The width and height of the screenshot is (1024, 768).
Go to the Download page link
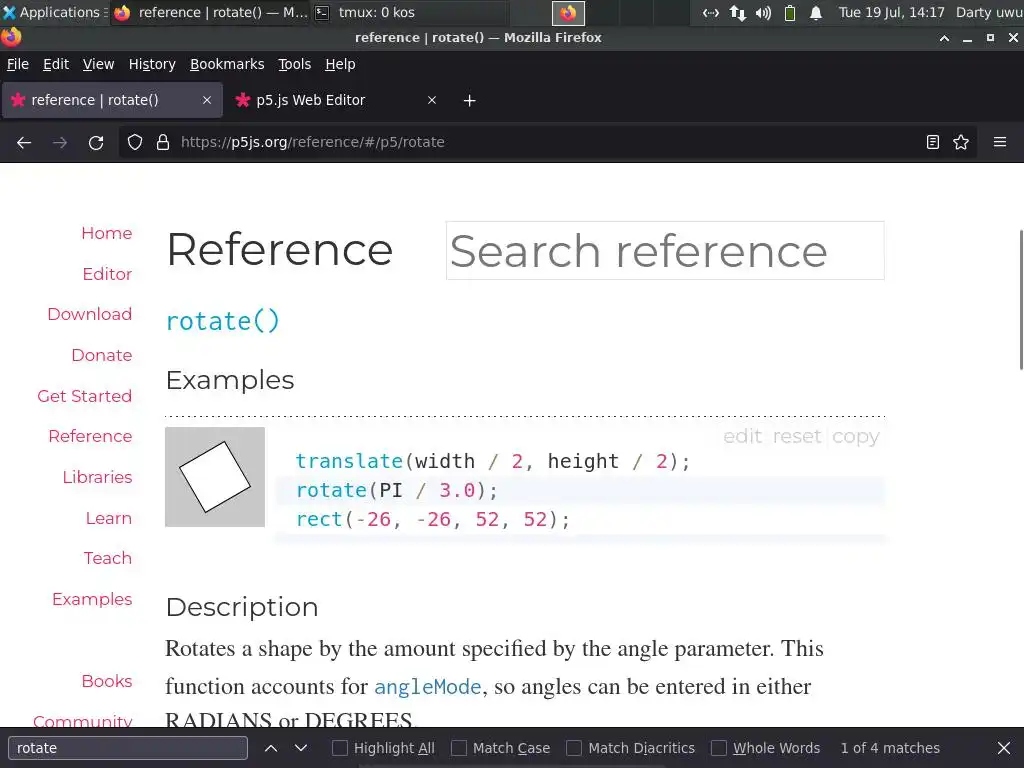[89, 314]
